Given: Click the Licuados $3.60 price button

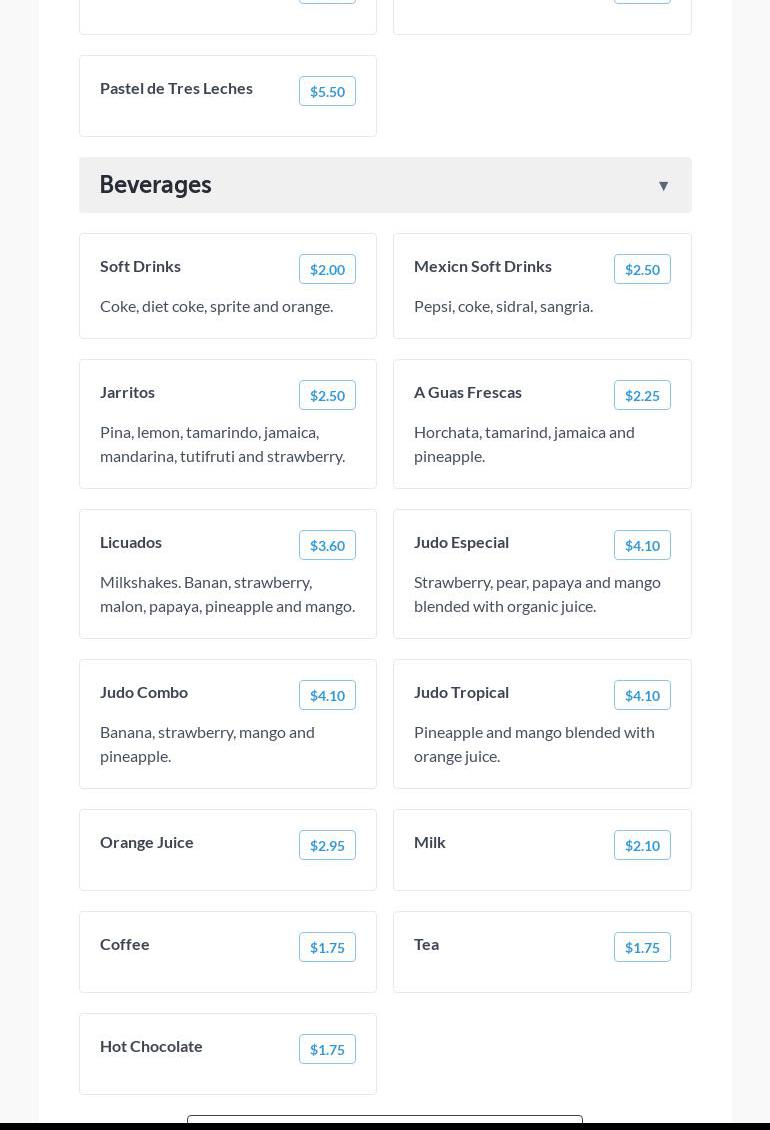Looking at the screenshot, I should pyautogui.click(x=327, y=545).
